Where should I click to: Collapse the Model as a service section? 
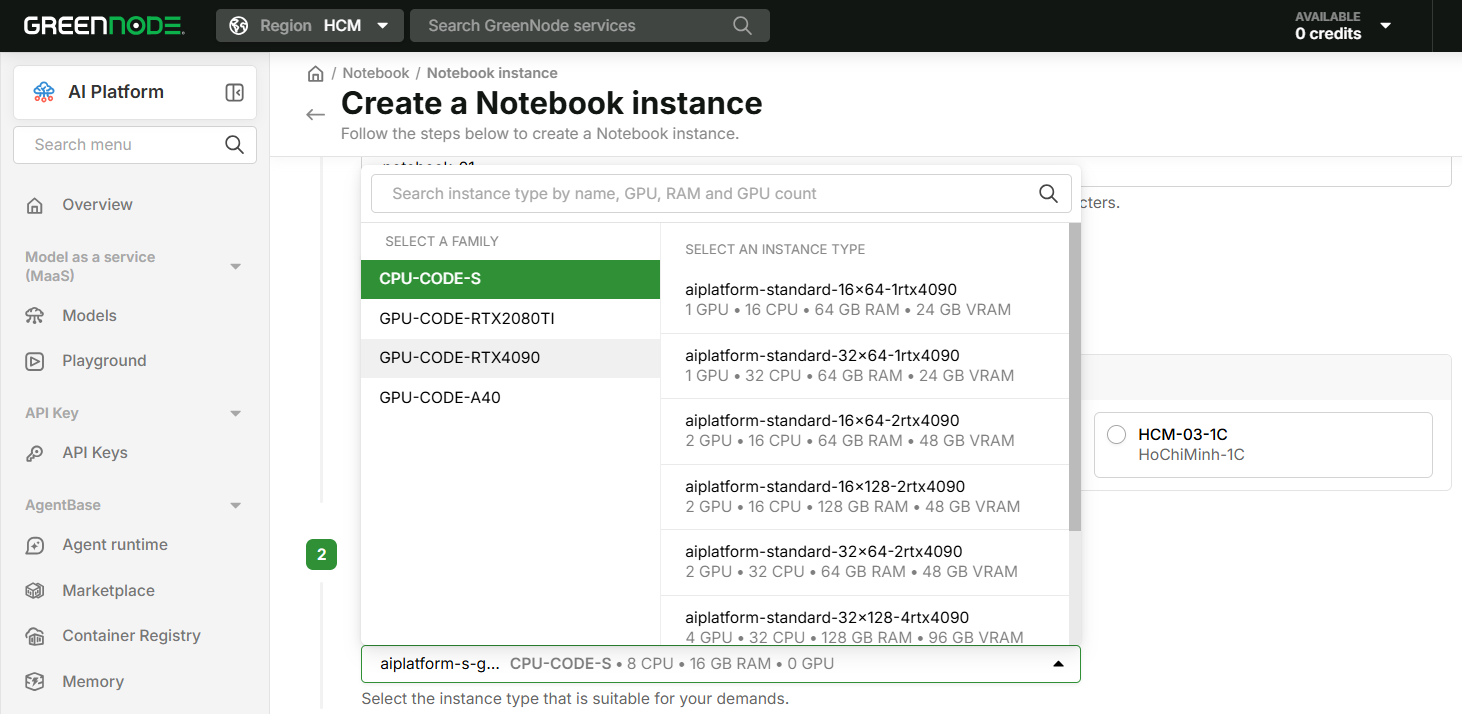(x=236, y=266)
